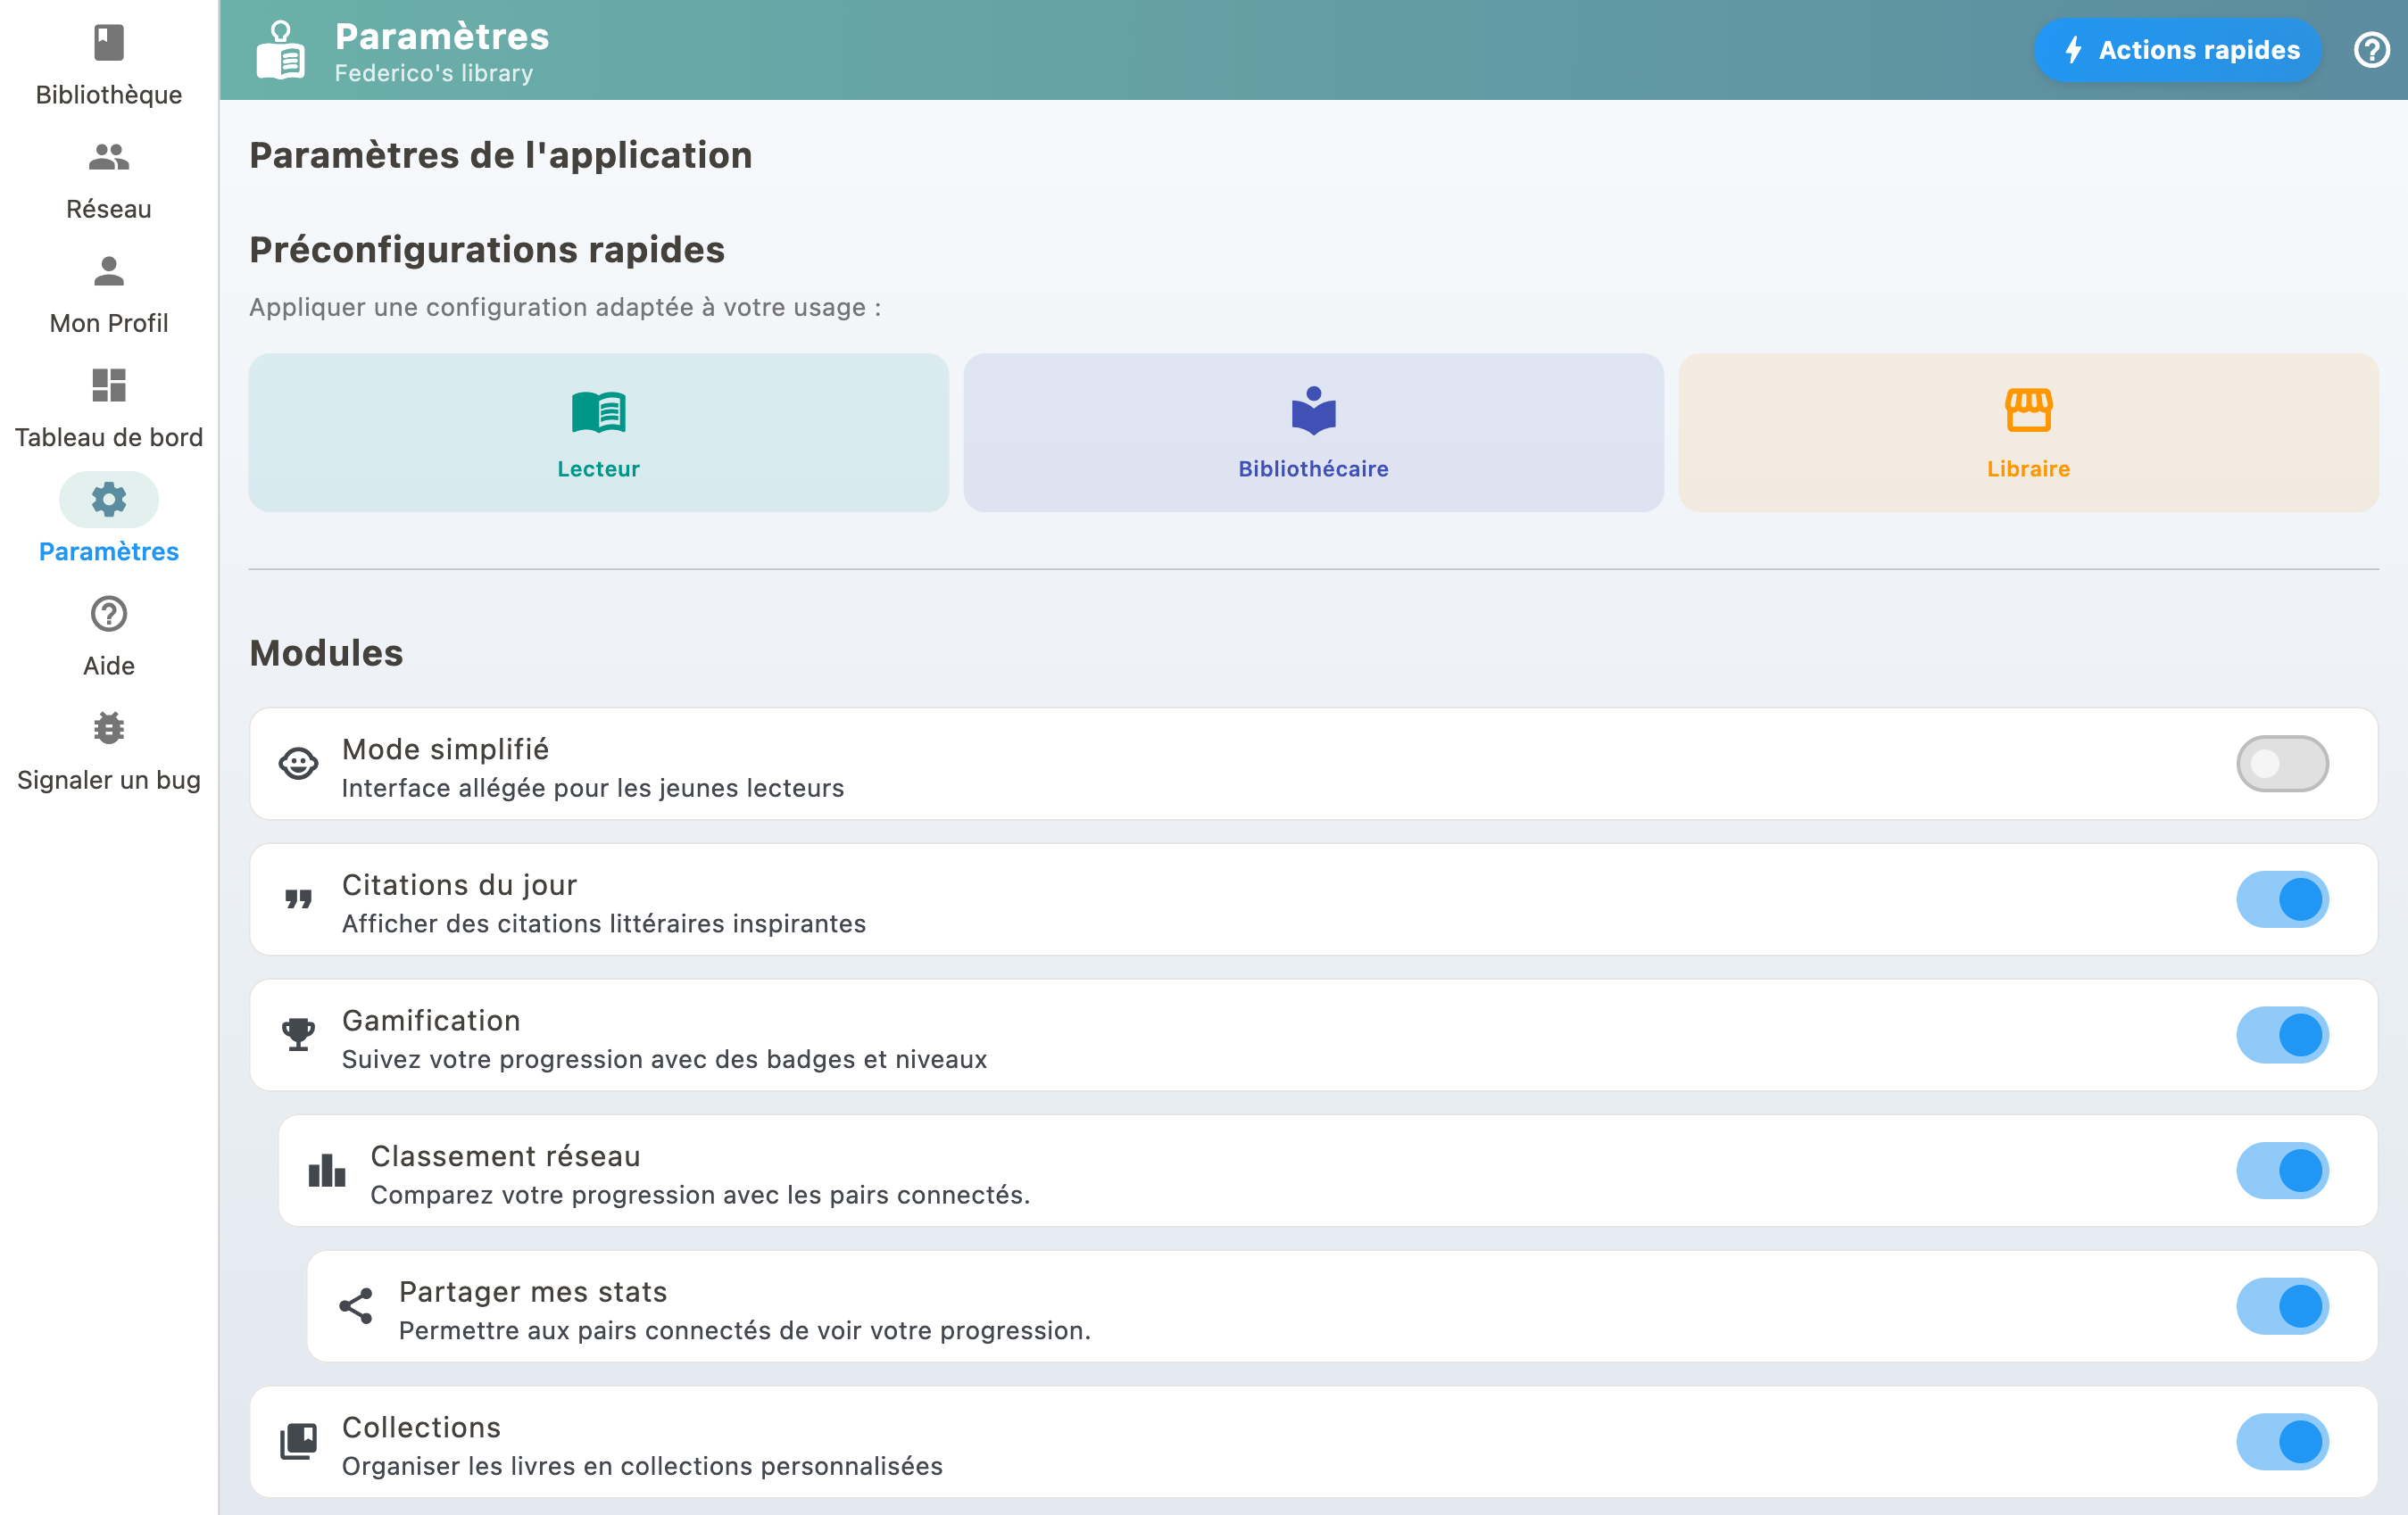Screen dimensions: 2408x1515
Task: Open Tableau de bord via the dashboard icon
Action: [108, 386]
